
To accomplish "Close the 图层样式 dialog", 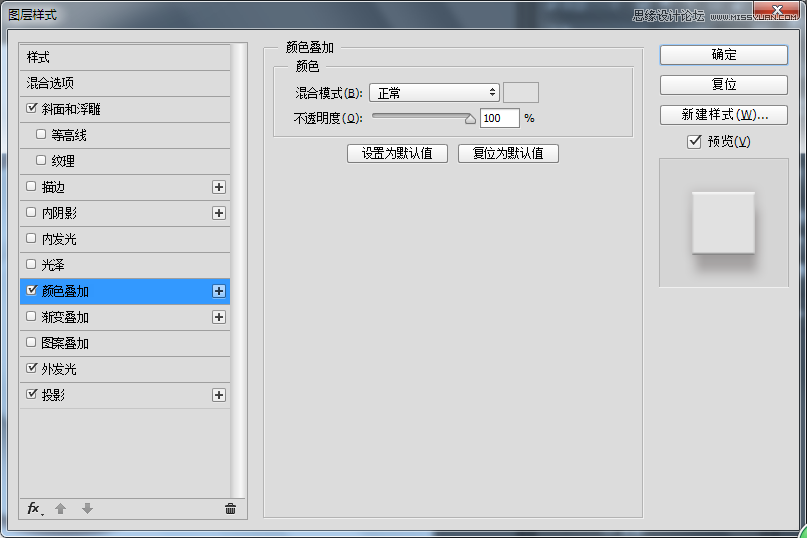I will [x=776, y=9].
